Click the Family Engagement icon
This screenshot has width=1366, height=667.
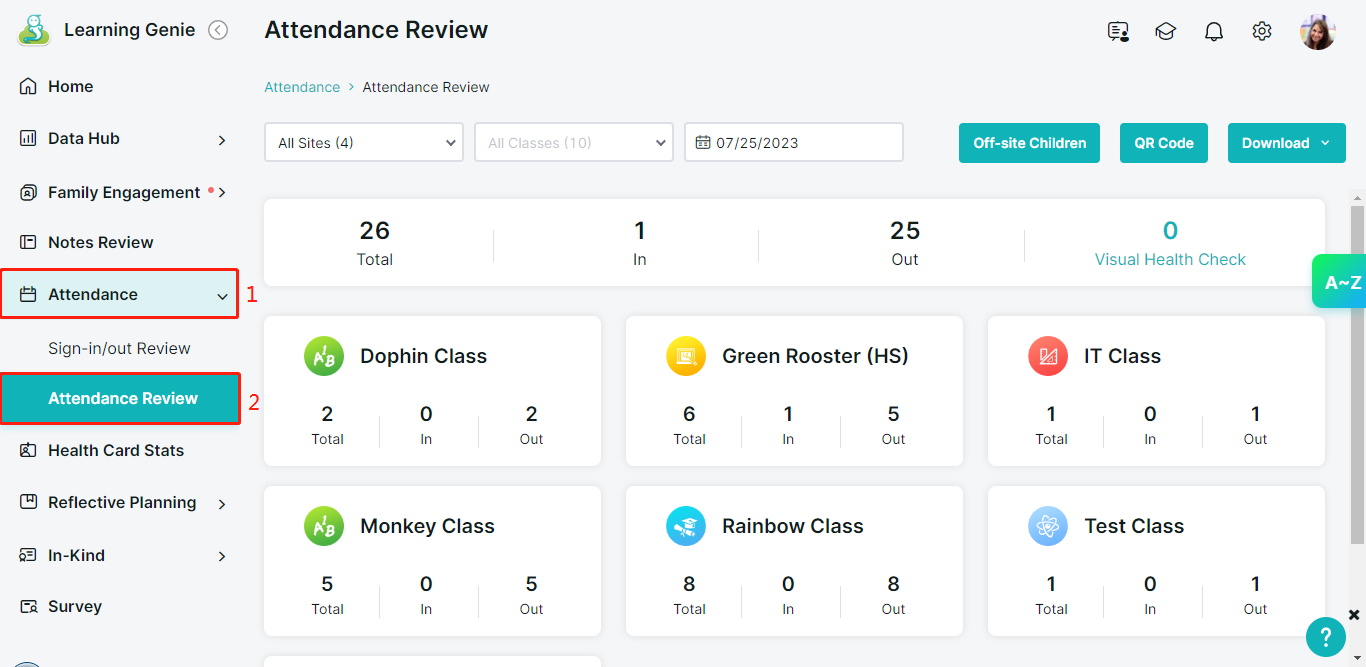pyautogui.click(x=28, y=192)
